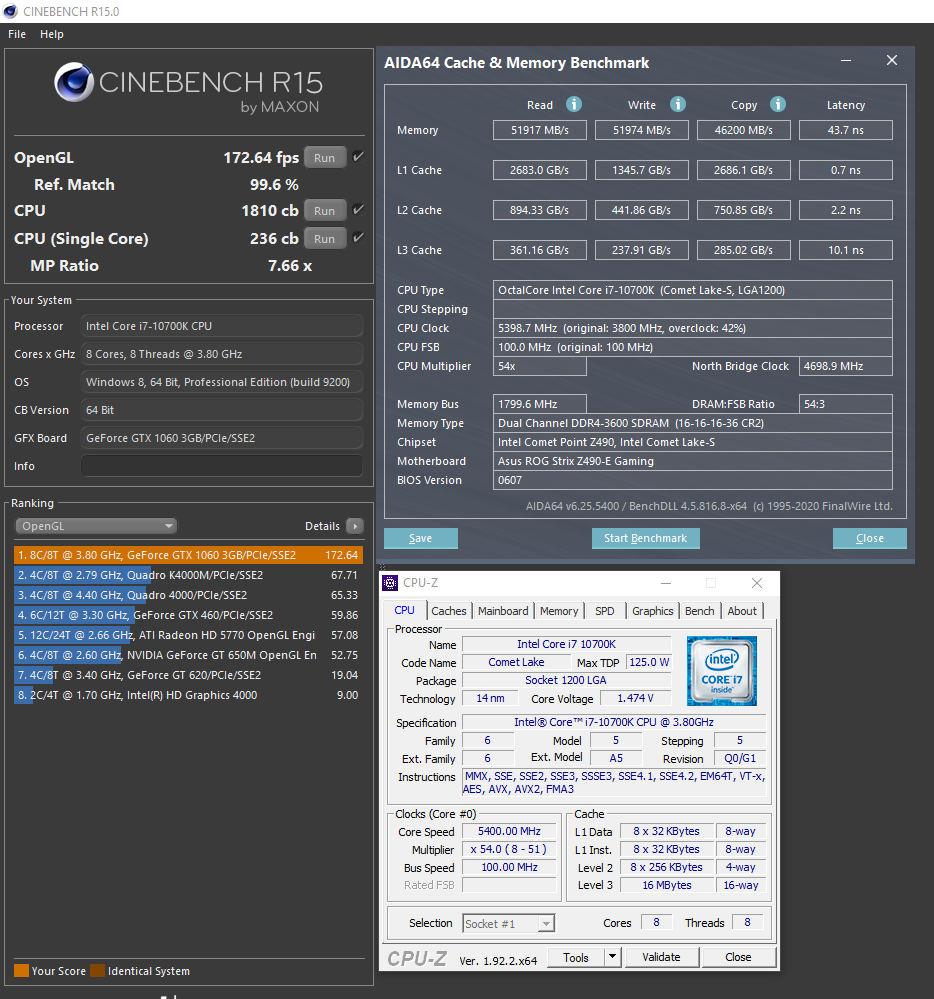This screenshot has height=999, width=934.
Task: Click the CPU-Z window title icon
Action: point(390,583)
